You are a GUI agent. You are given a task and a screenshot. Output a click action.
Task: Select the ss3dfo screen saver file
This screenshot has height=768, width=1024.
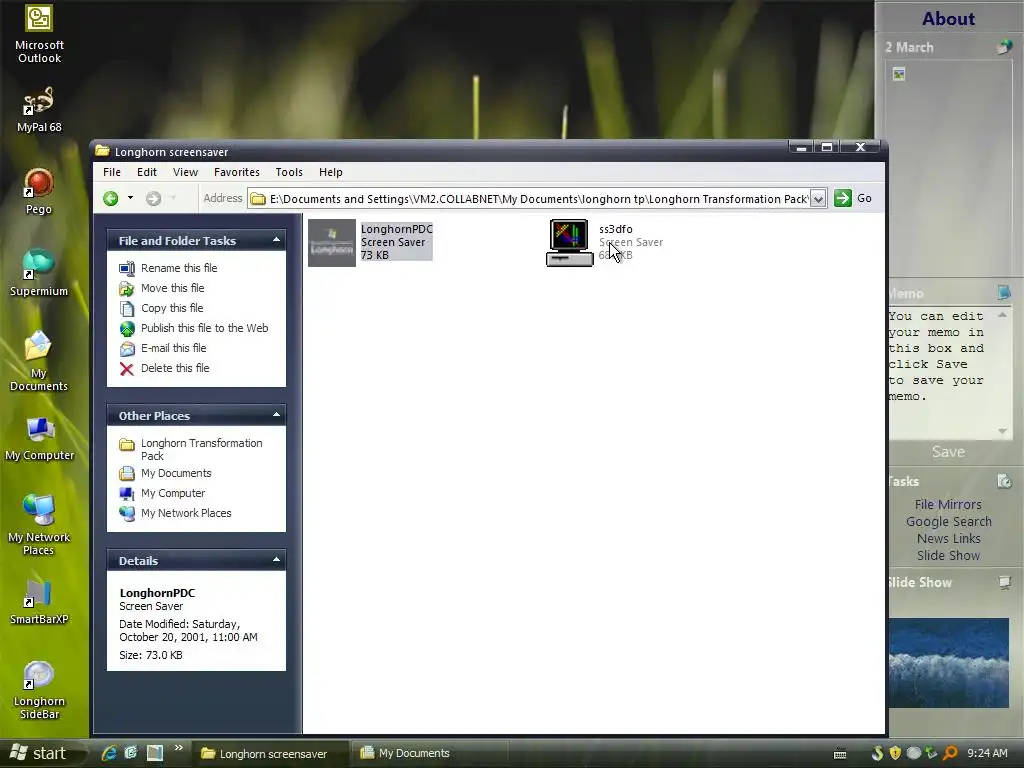tap(604, 242)
